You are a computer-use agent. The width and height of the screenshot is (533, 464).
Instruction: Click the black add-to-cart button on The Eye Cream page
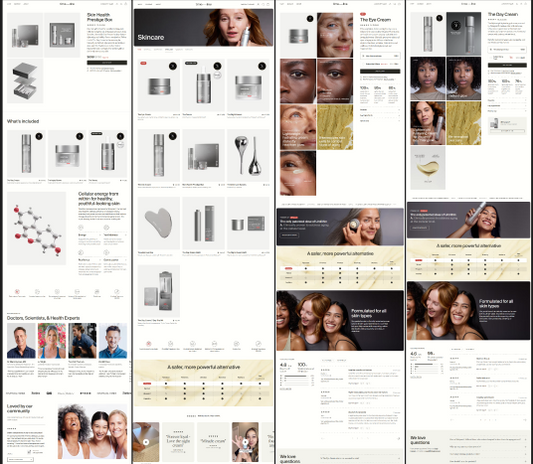pyautogui.click(x=380, y=71)
